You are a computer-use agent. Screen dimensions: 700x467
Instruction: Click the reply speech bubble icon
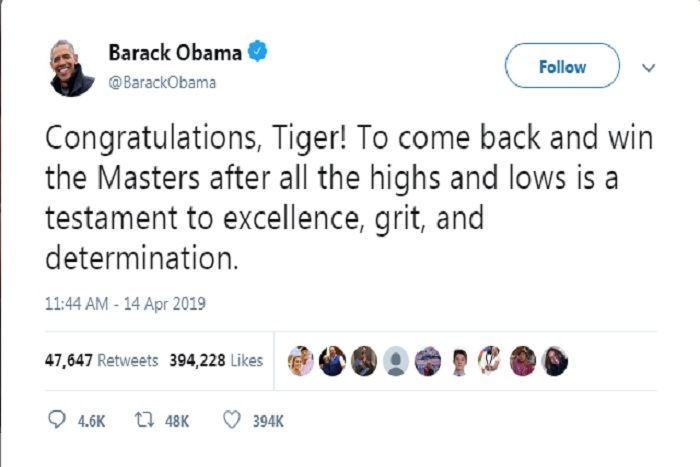[x=57, y=420]
